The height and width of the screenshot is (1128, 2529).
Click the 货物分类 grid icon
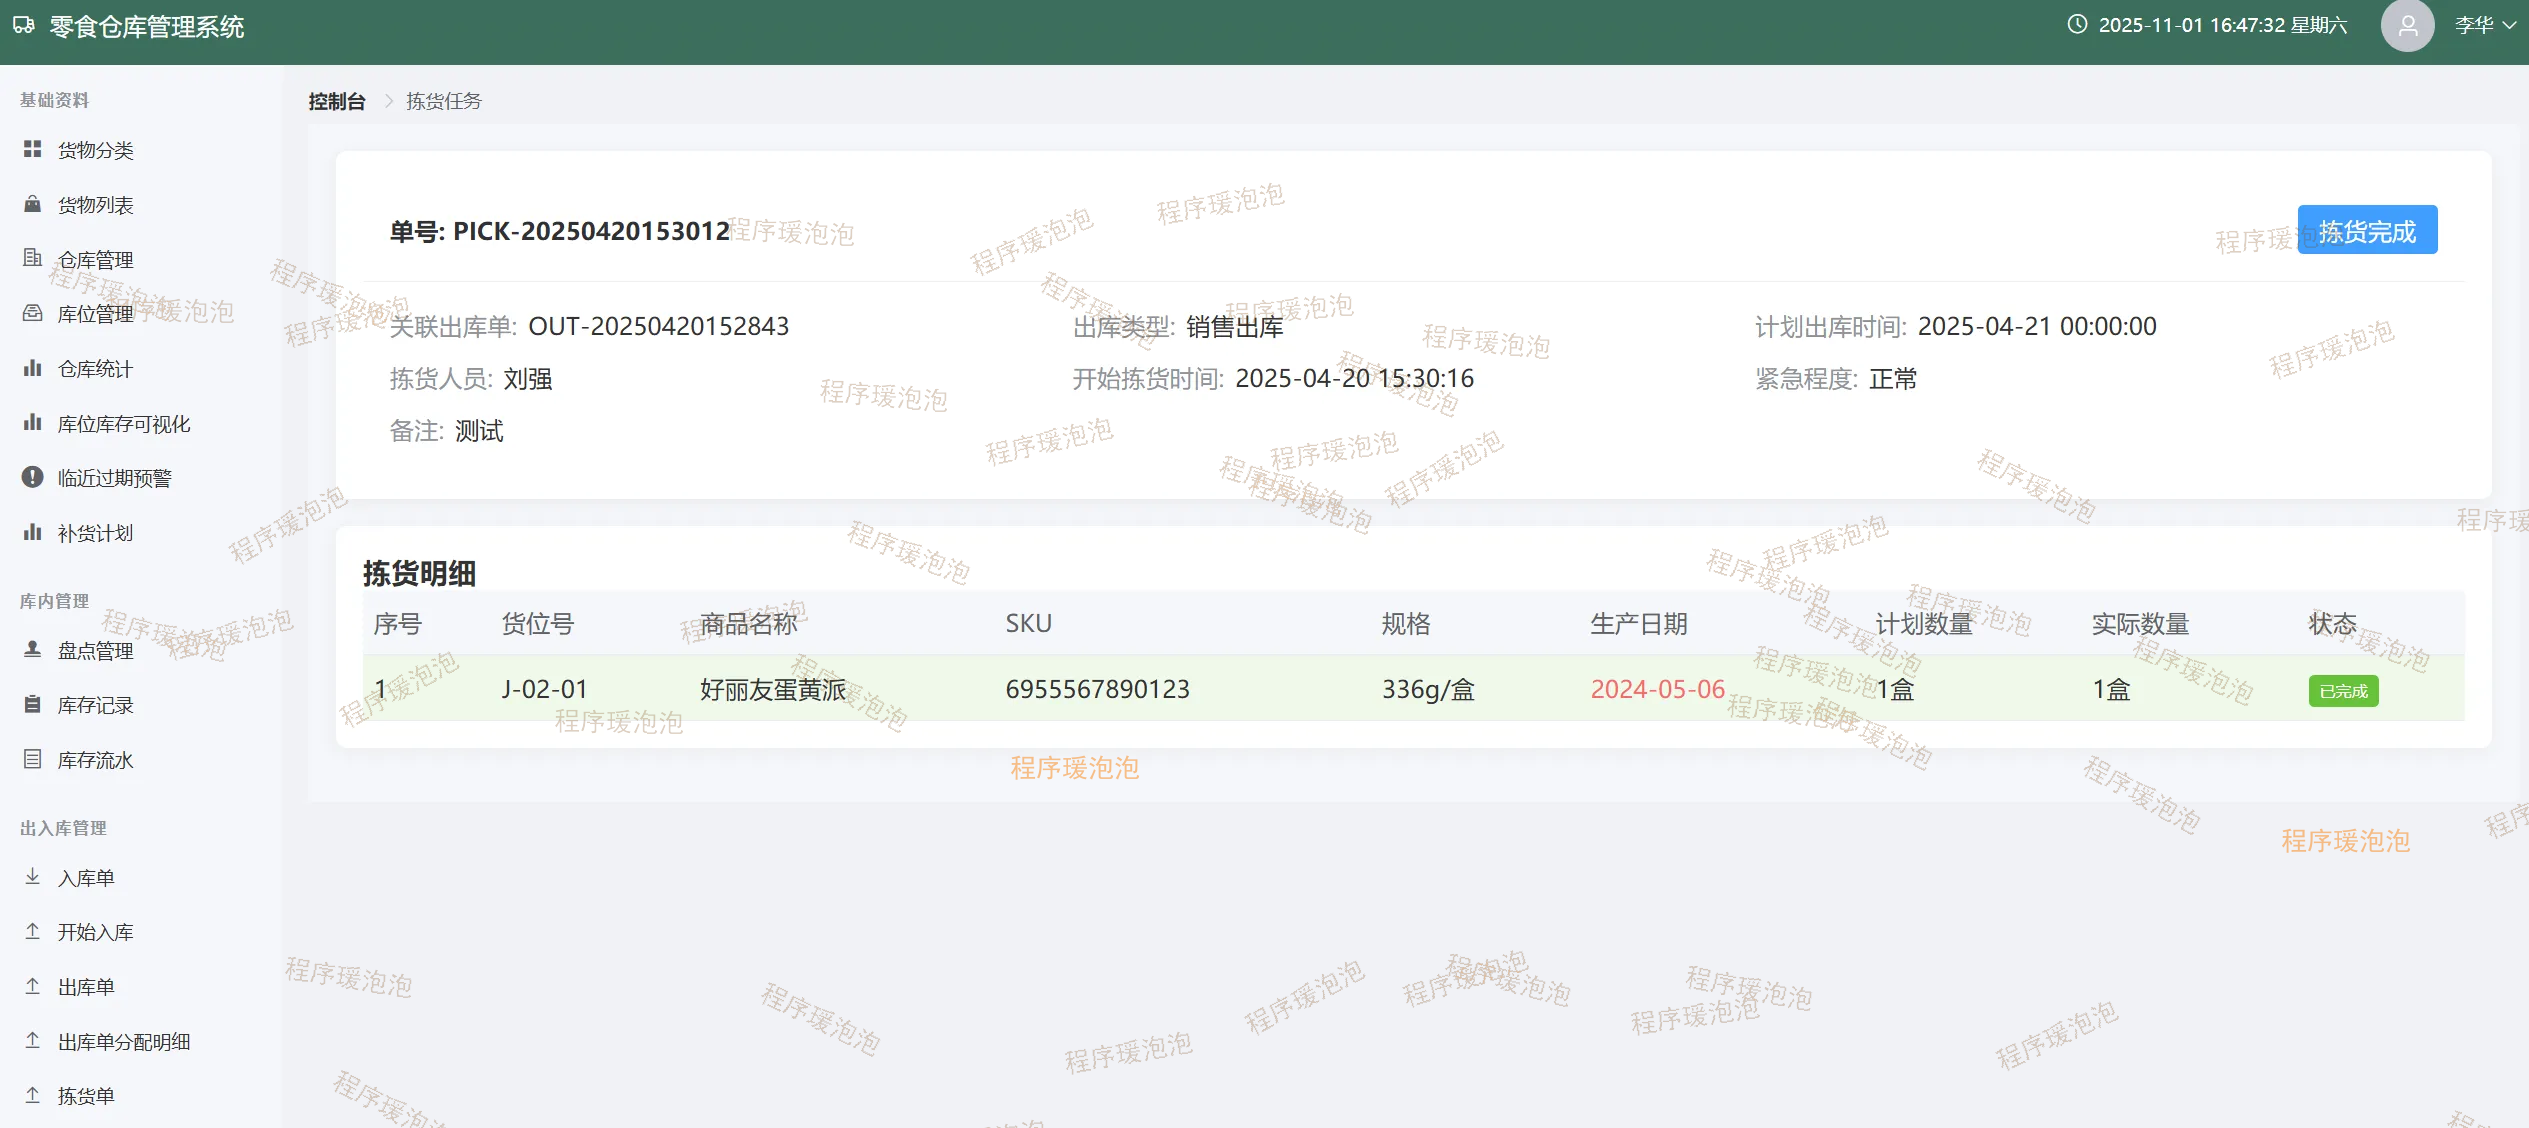click(32, 149)
